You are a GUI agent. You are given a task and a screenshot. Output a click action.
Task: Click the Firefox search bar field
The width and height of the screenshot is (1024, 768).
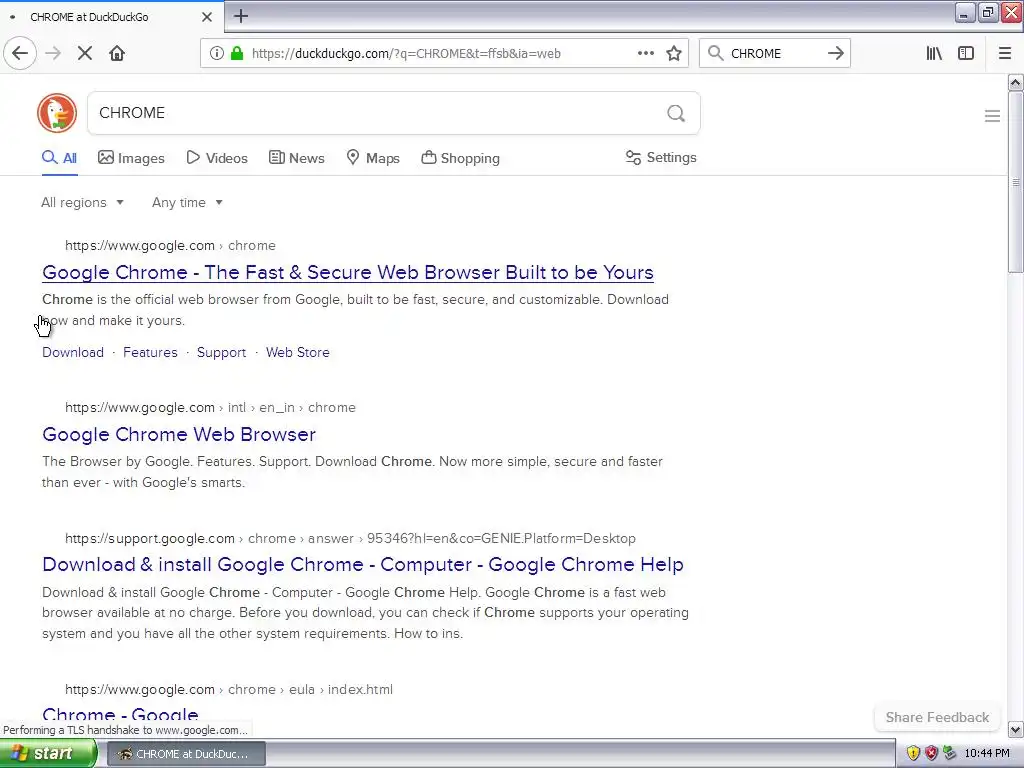click(774, 54)
